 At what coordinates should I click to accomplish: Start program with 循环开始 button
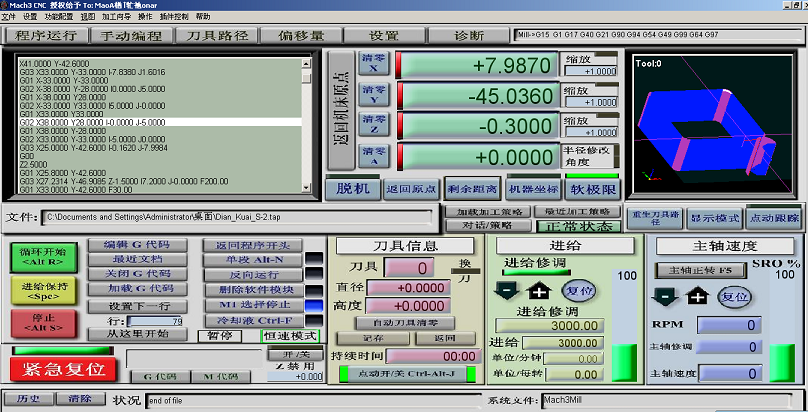coord(43,257)
